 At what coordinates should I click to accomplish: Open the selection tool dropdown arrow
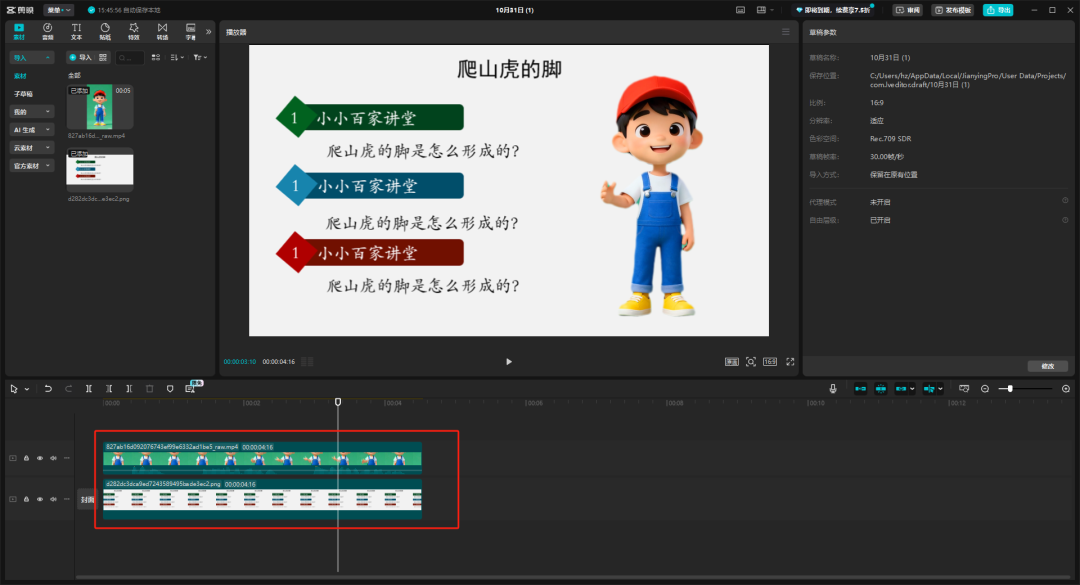26,388
